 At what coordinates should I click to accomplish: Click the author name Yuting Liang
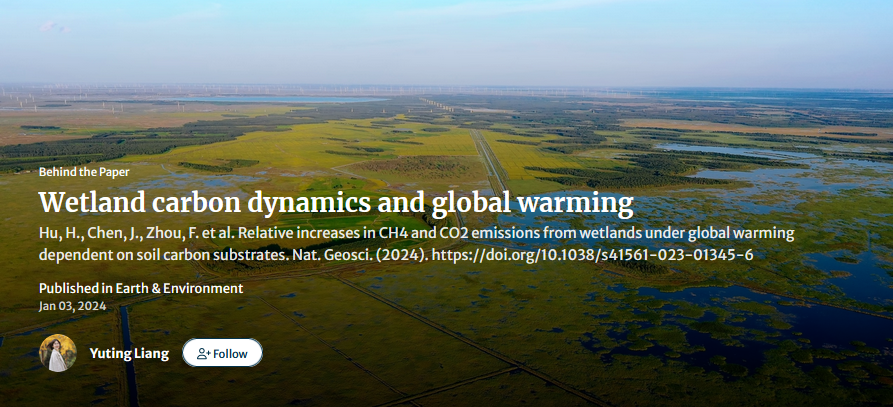tap(129, 353)
